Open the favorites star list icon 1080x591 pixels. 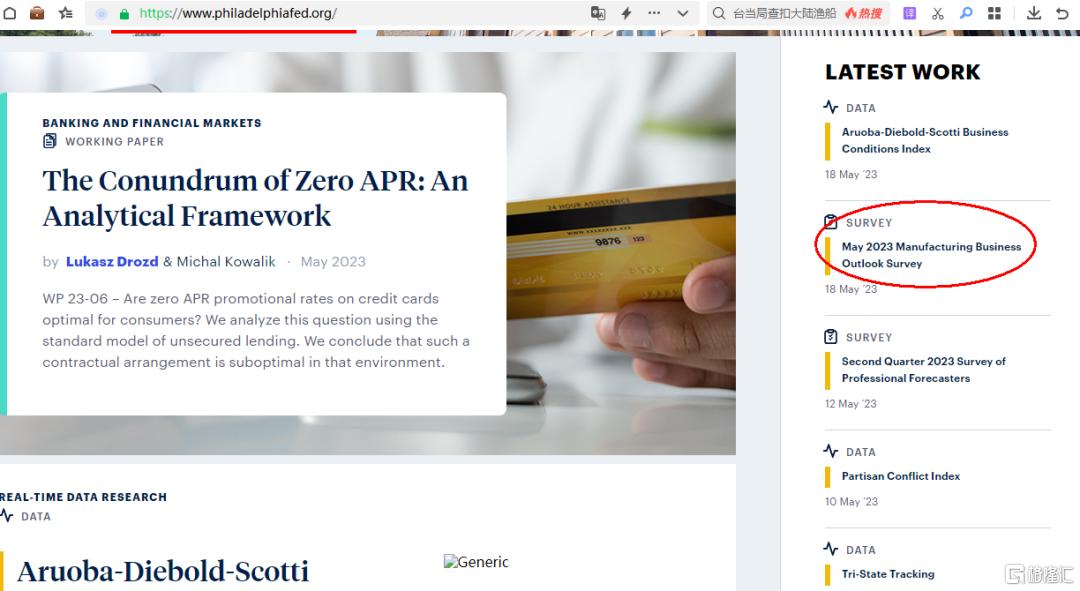coord(65,13)
